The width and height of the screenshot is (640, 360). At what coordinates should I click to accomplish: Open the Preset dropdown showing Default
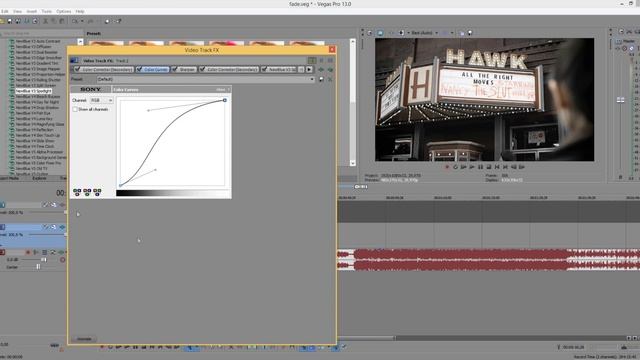tap(206, 79)
